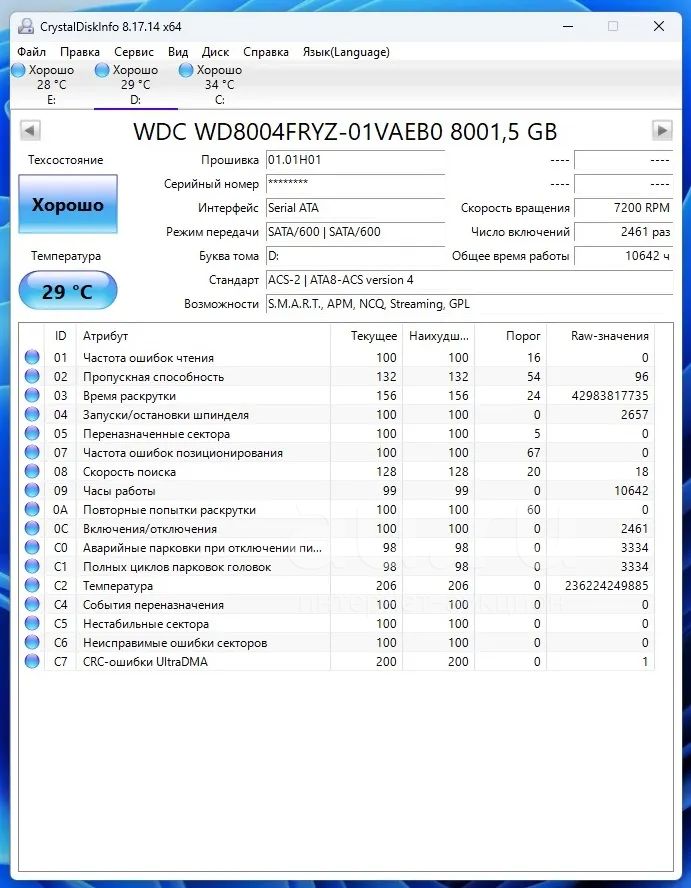
Task: Click status orb for attribute 05 Переназначенные сектора
Action: click(x=32, y=433)
